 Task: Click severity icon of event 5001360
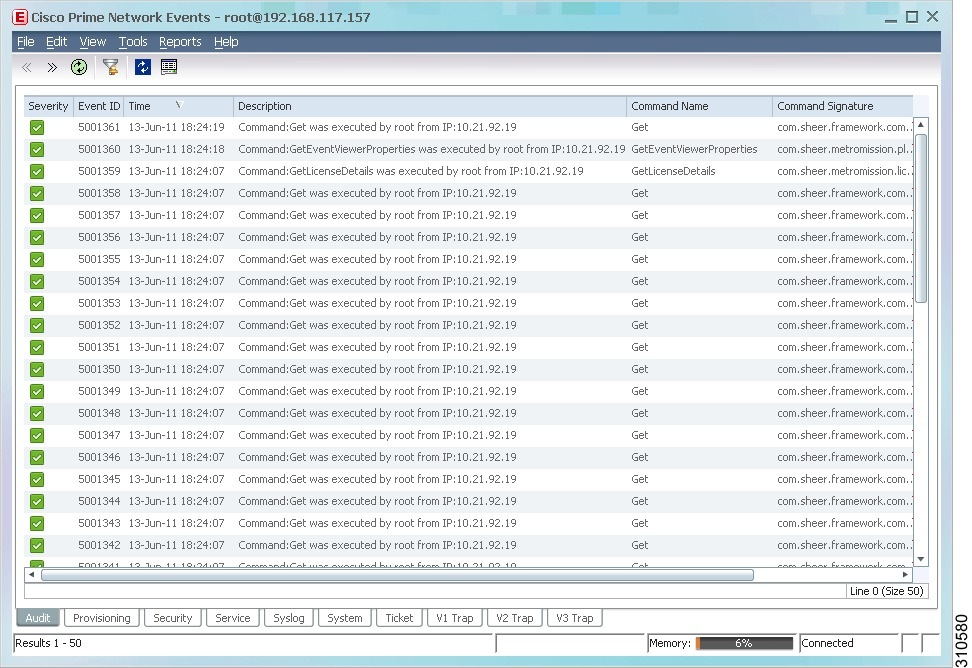click(37, 149)
